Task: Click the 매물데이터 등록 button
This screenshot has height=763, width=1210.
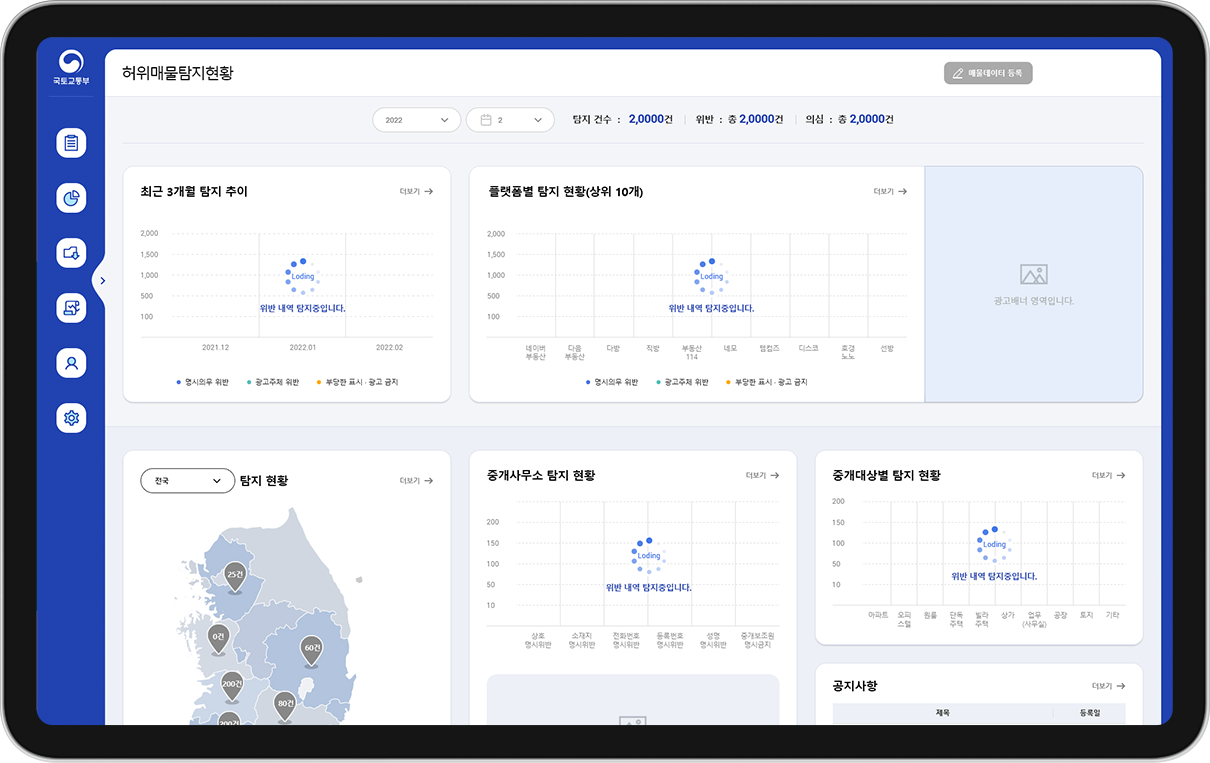Action: pyautogui.click(x=987, y=73)
